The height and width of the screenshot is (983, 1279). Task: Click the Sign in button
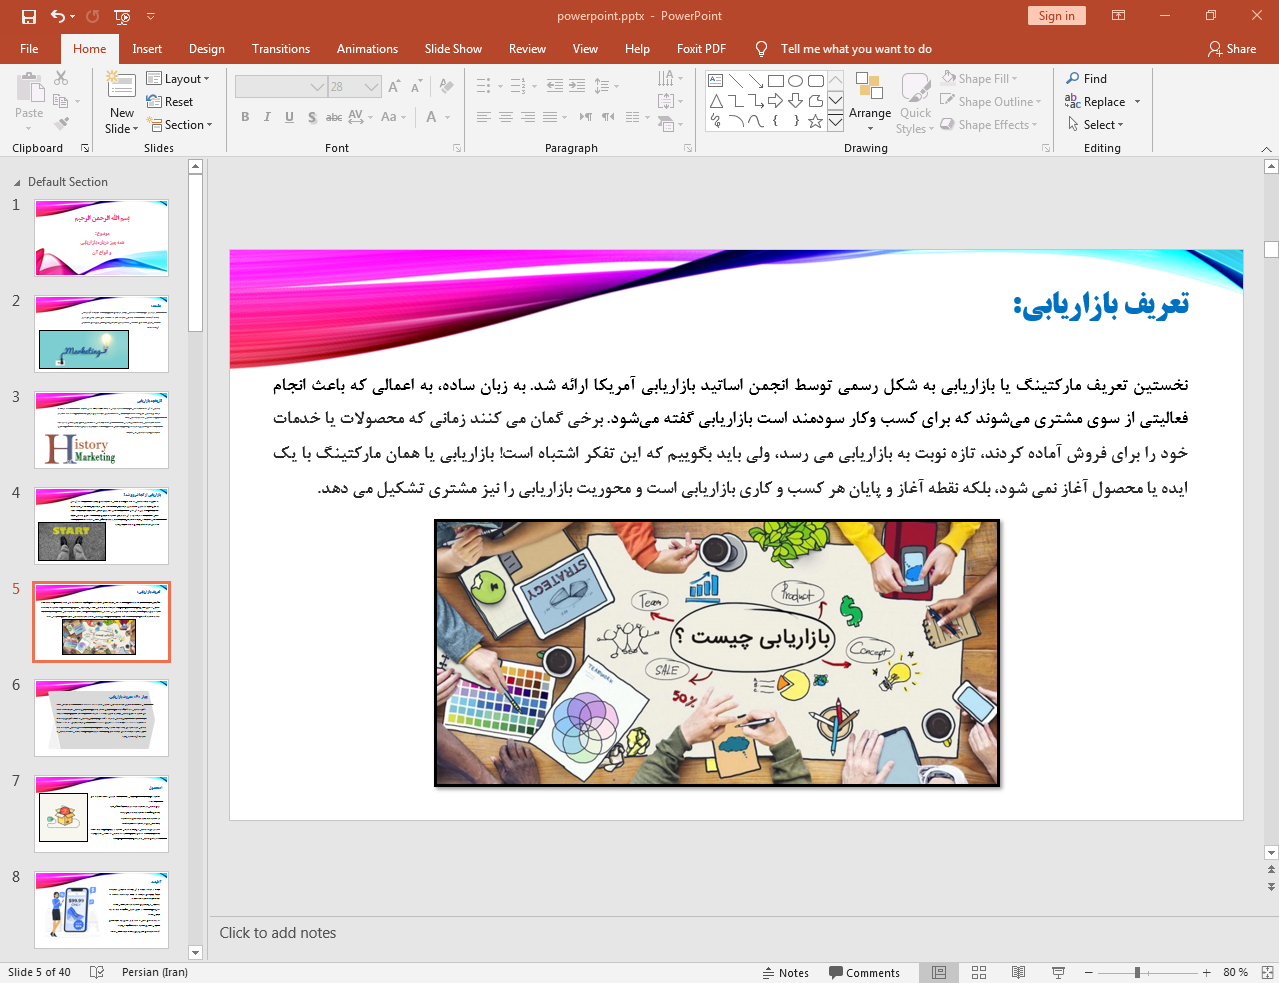point(1056,15)
